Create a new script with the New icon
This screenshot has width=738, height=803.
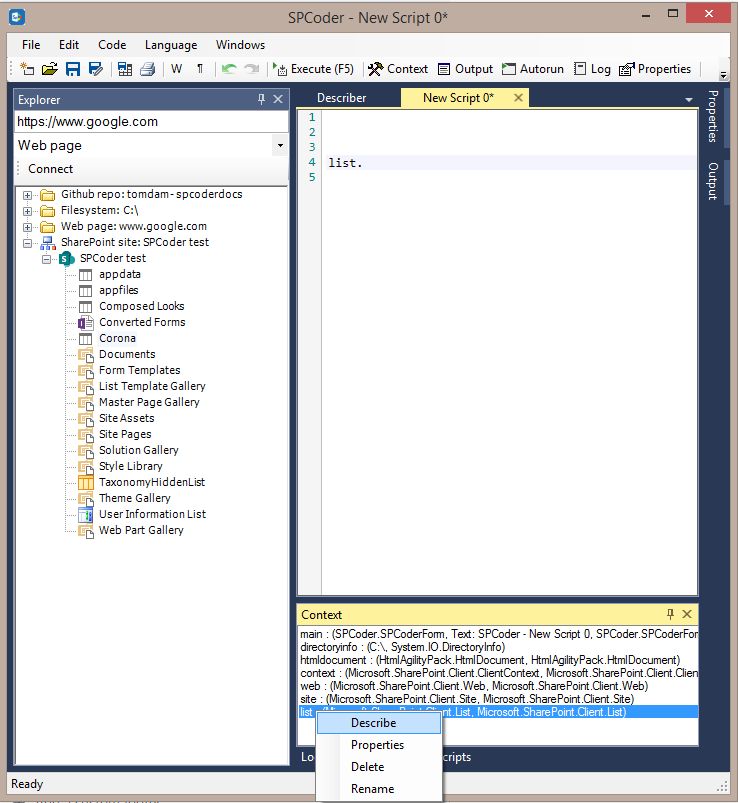tap(27, 69)
